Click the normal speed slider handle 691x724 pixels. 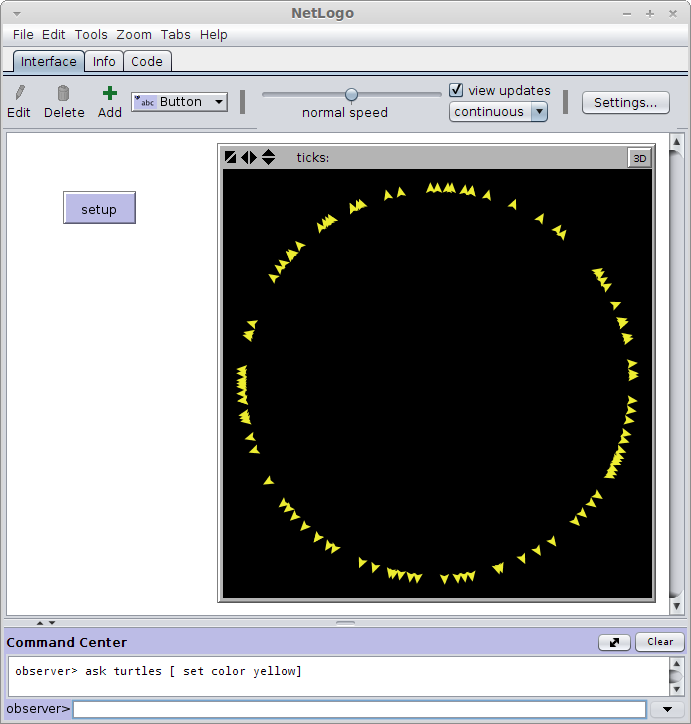click(351, 95)
